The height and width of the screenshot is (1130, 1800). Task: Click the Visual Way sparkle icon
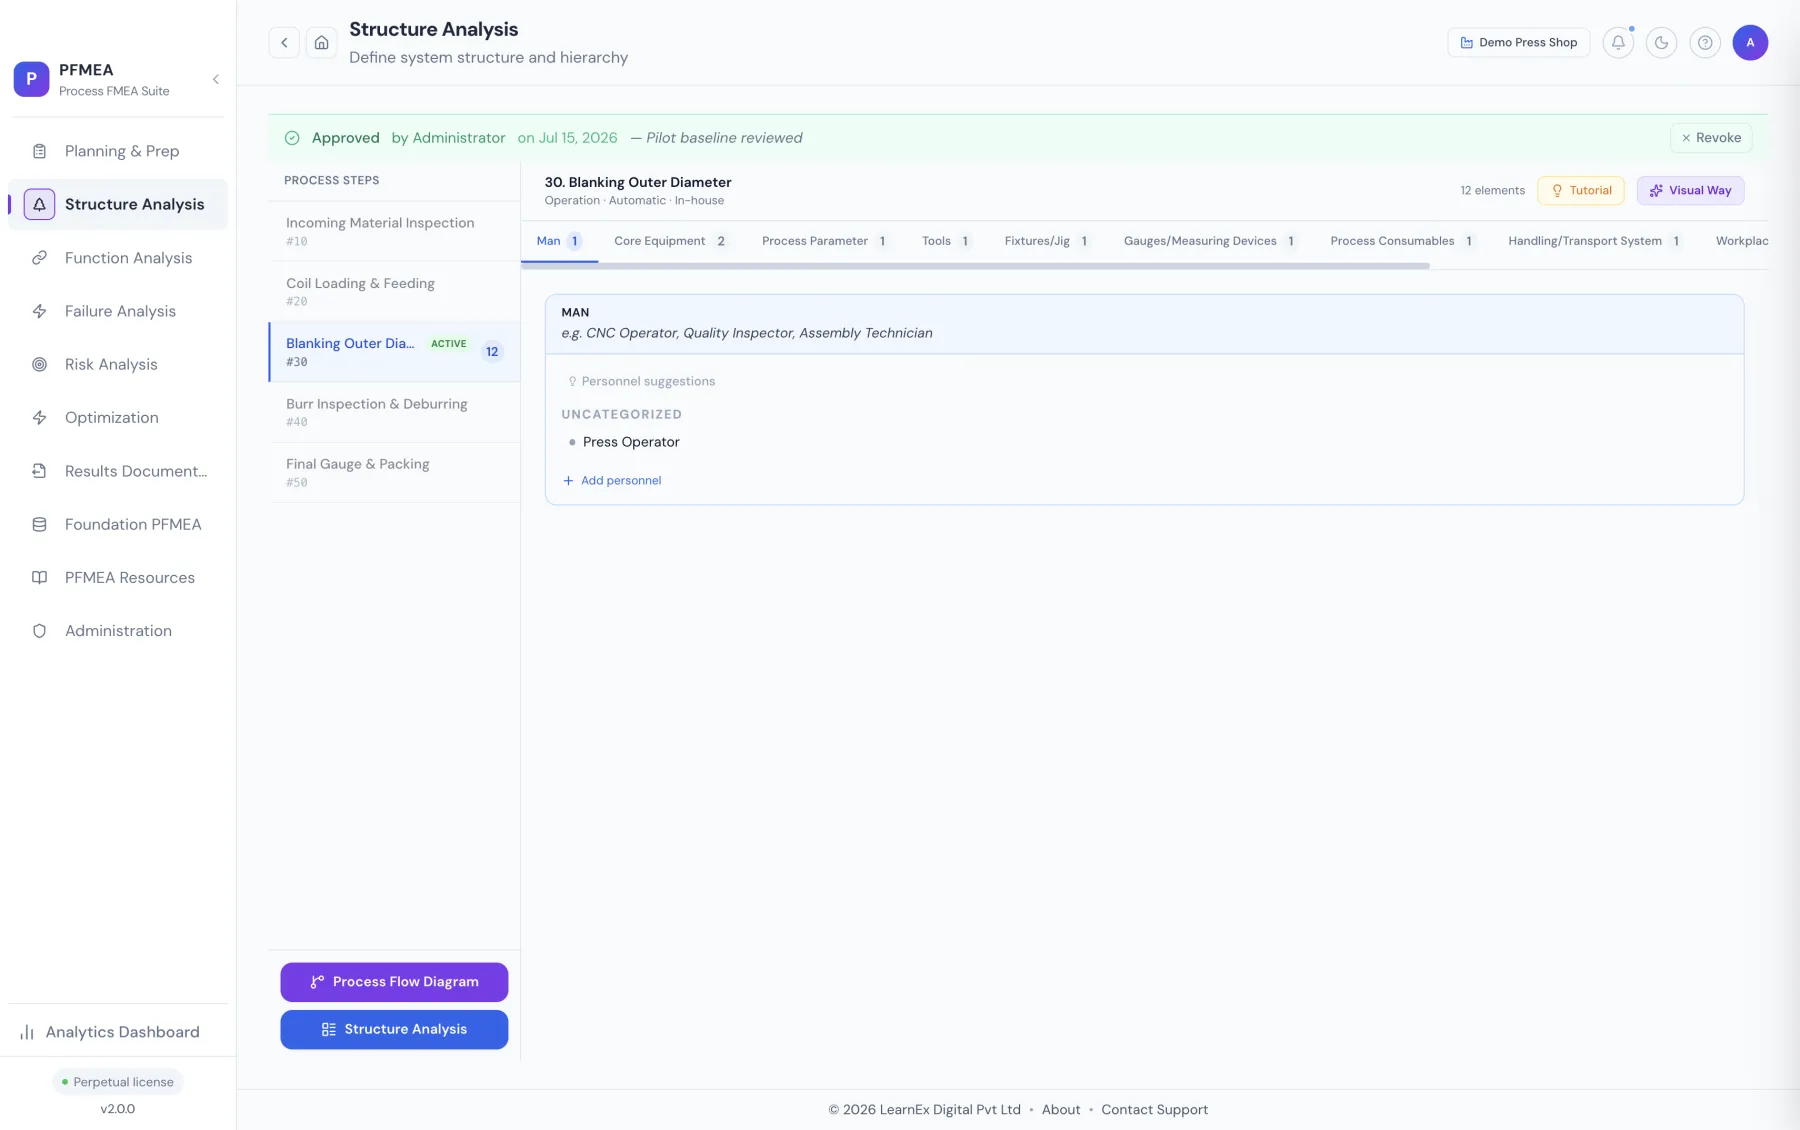[x=1656, y=190]
